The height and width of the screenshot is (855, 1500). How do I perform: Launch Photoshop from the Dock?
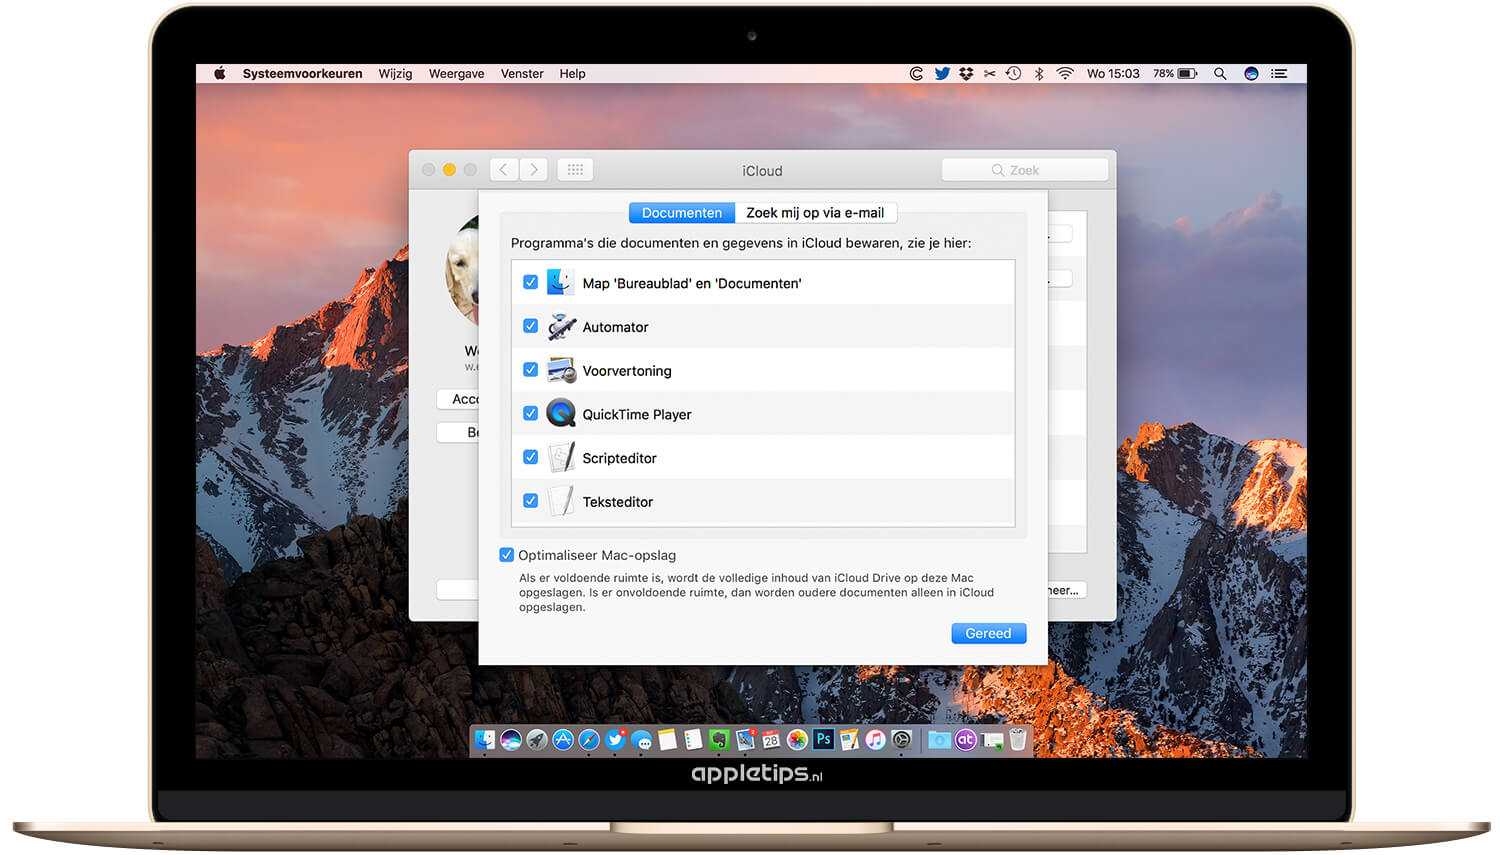click(824, 739)
